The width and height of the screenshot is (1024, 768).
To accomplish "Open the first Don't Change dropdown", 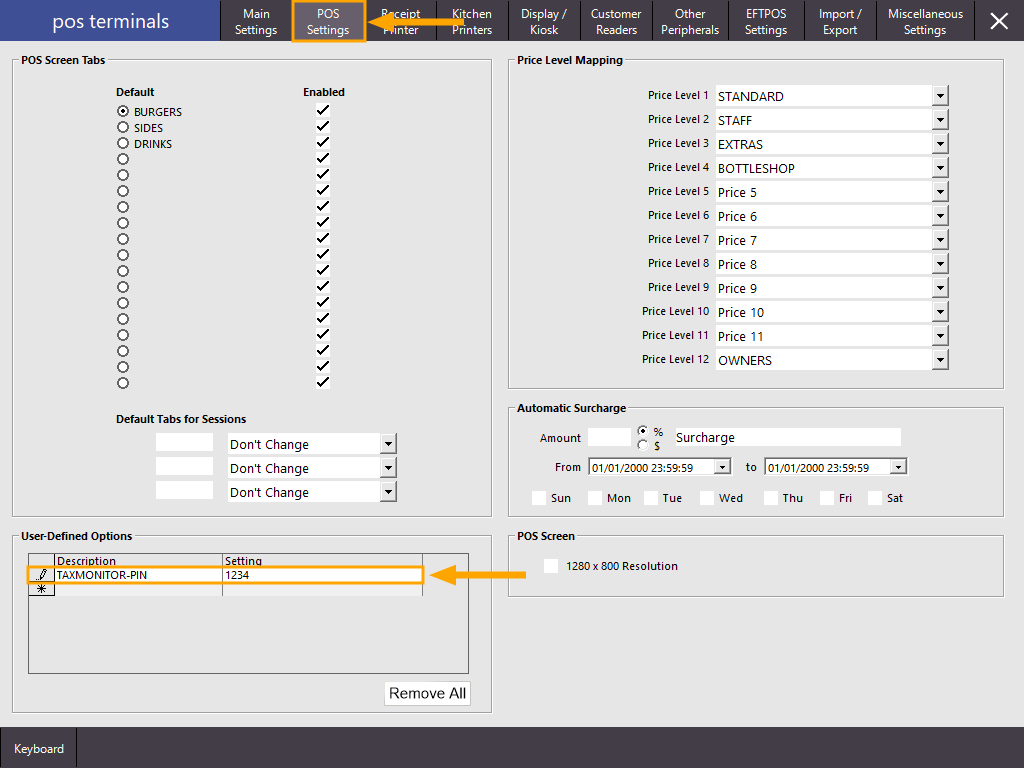I will pos(389,443).
